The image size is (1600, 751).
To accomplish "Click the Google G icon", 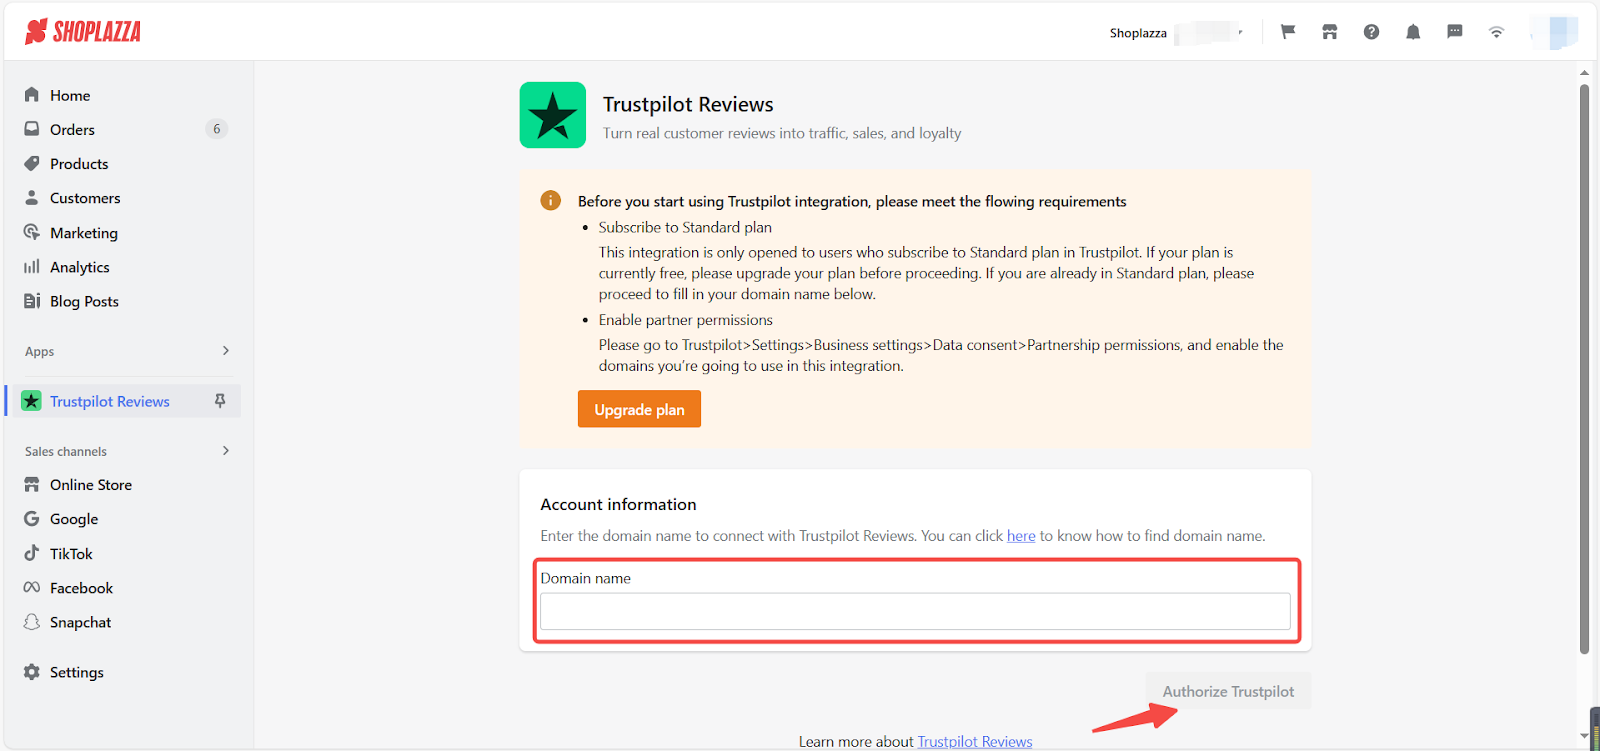I will pos(32,519).
